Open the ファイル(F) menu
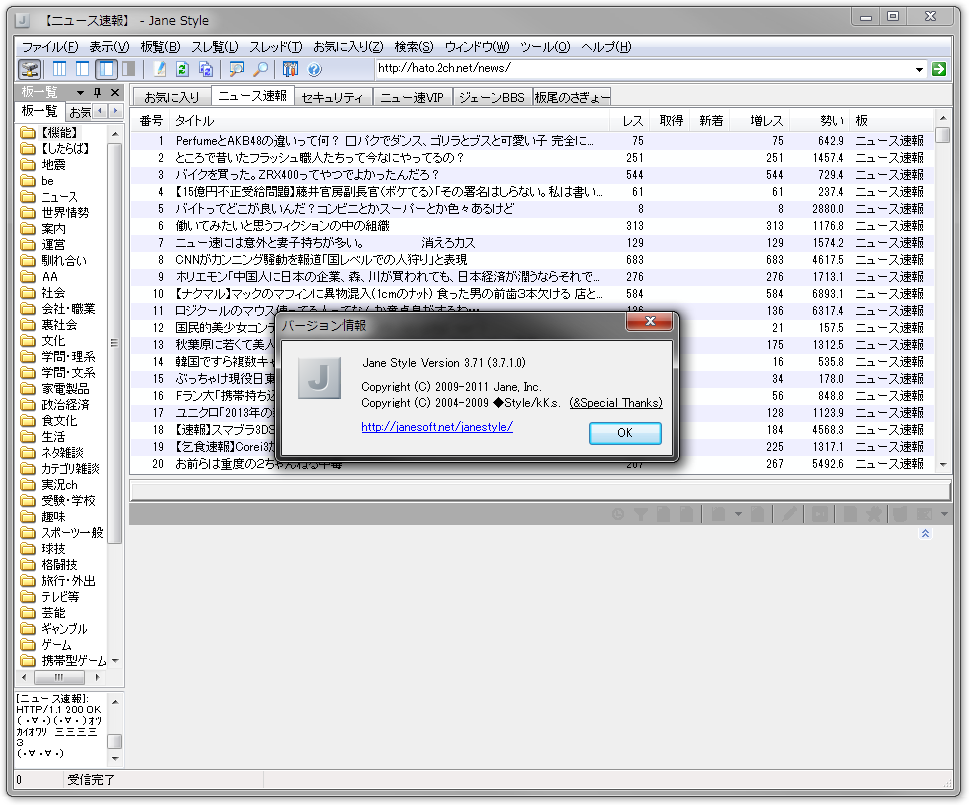969x805 pixels. coord(51,47)
